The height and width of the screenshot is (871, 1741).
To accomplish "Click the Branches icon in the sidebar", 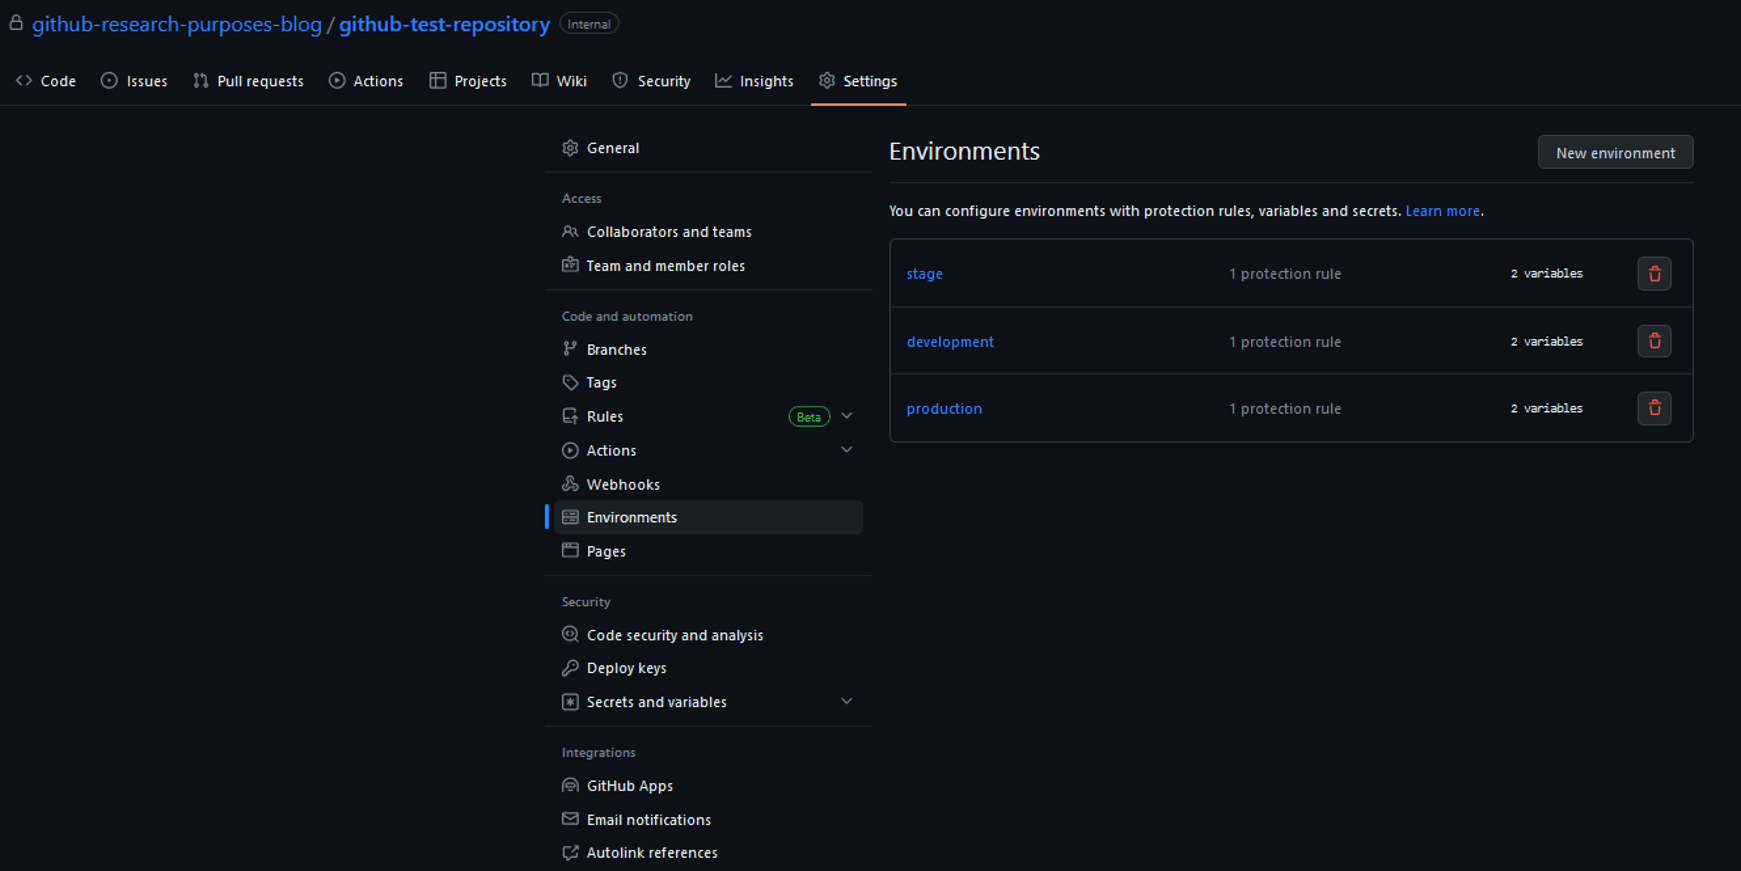I will tap(570, 349).
